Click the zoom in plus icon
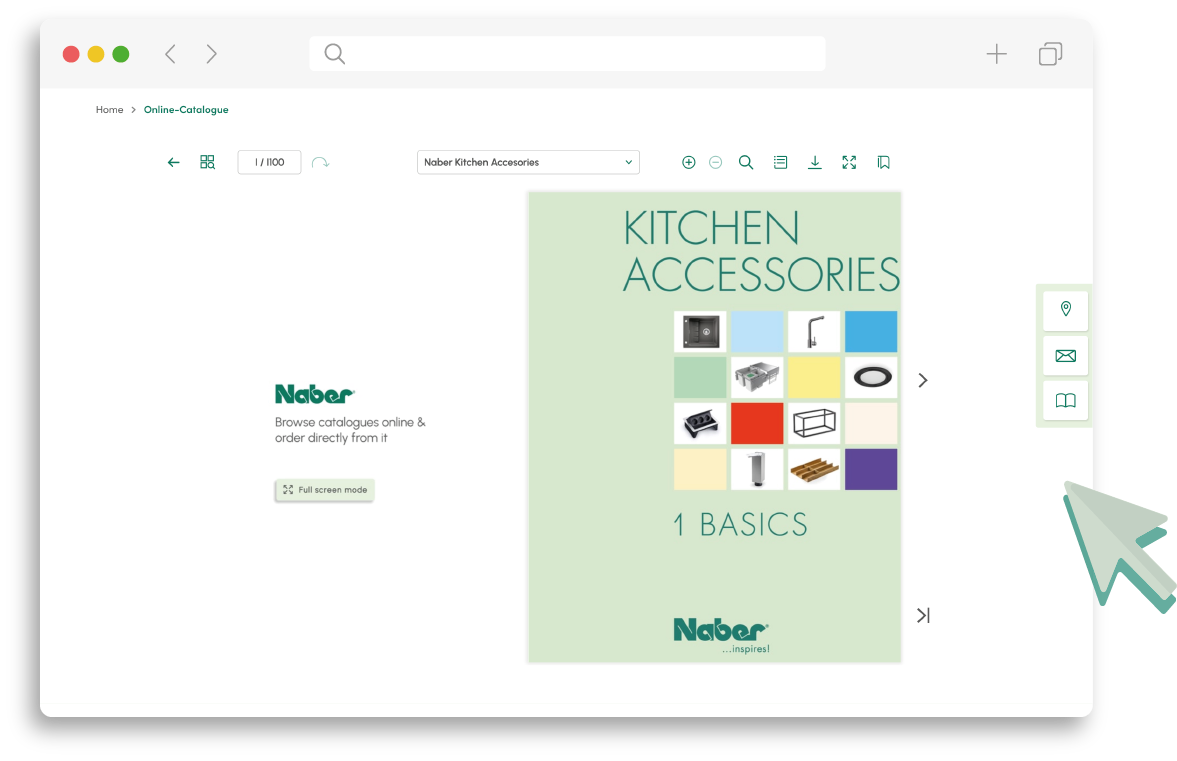The width and height of the screenshot is (1177, 761). click(688, 162)
